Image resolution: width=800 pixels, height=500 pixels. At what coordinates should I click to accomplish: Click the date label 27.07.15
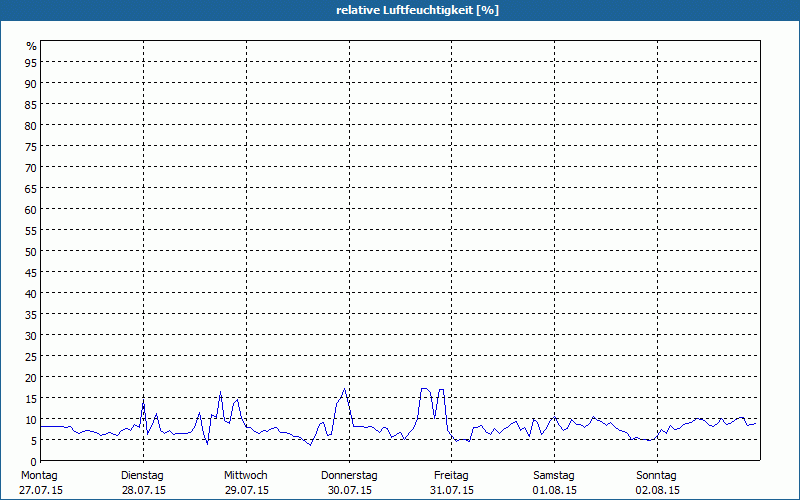point(40,490)
